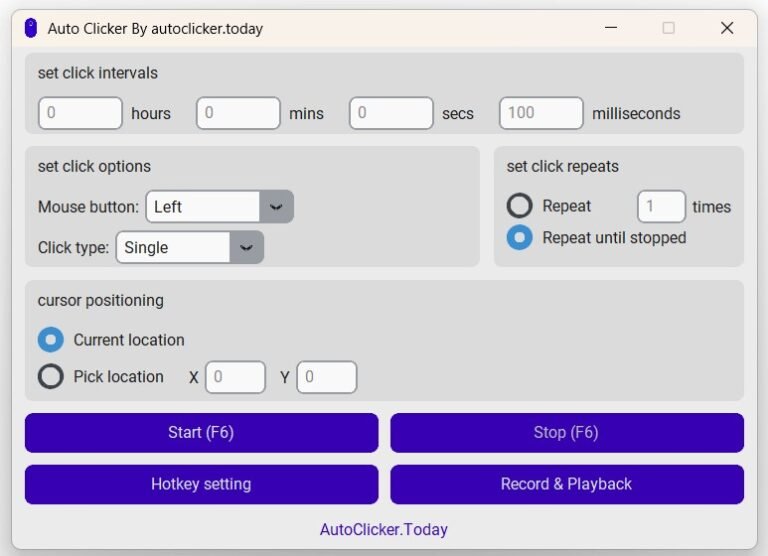Select Repeat until stopped option
The image size is (768, 556).
pyautogui.click(x=520, y=238)
